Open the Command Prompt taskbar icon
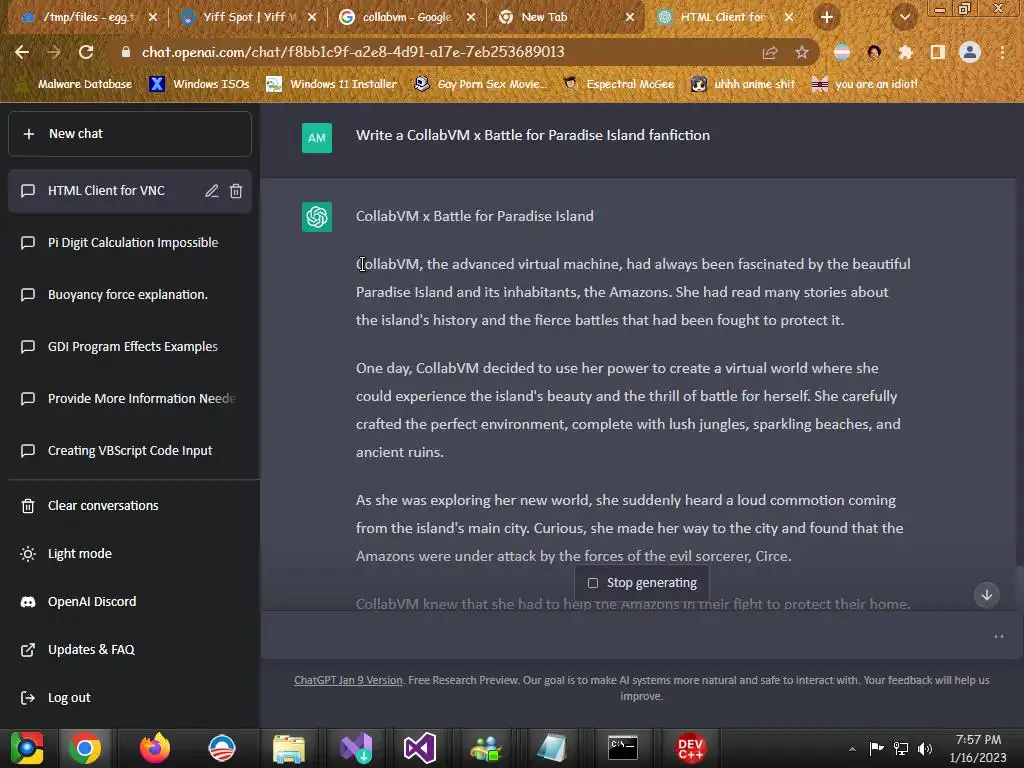 tap(623, 748)
